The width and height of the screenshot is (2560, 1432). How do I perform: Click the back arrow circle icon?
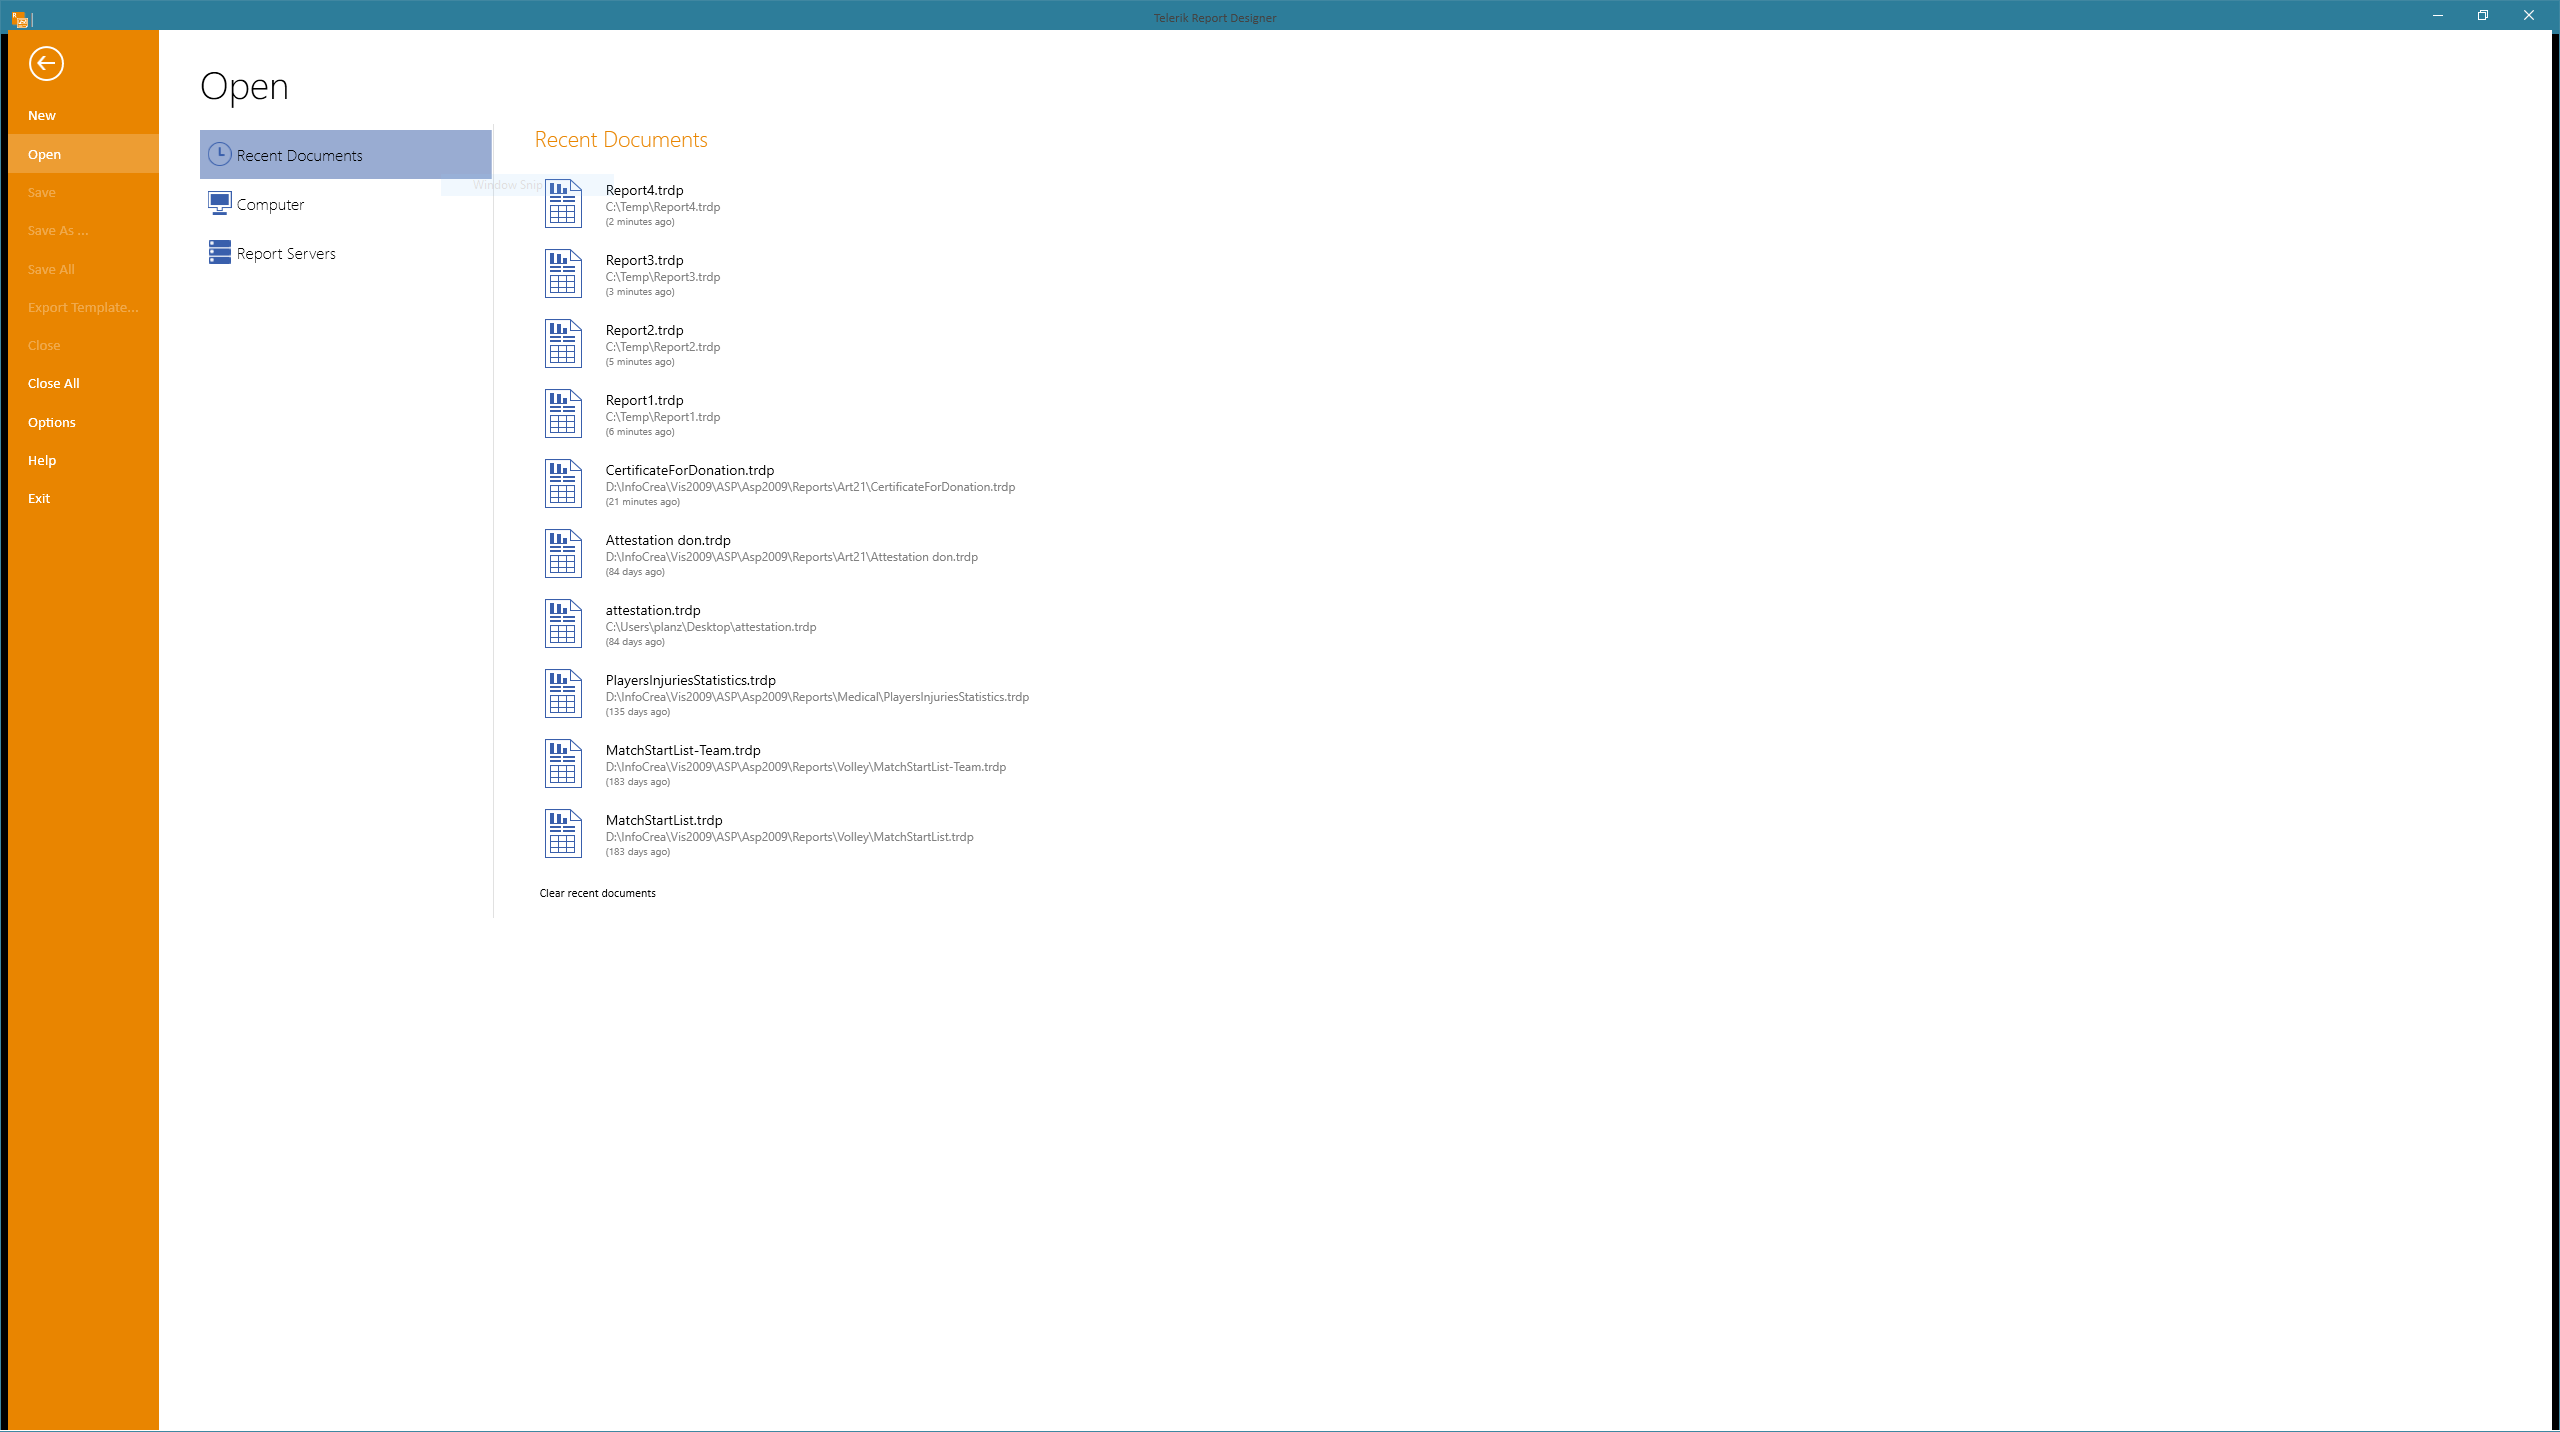[46, 64]
